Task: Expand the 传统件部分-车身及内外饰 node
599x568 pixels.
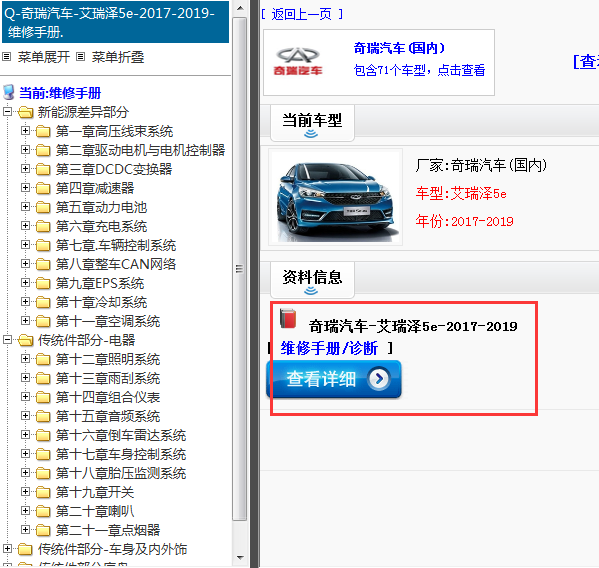Action: tap(7, 549)
